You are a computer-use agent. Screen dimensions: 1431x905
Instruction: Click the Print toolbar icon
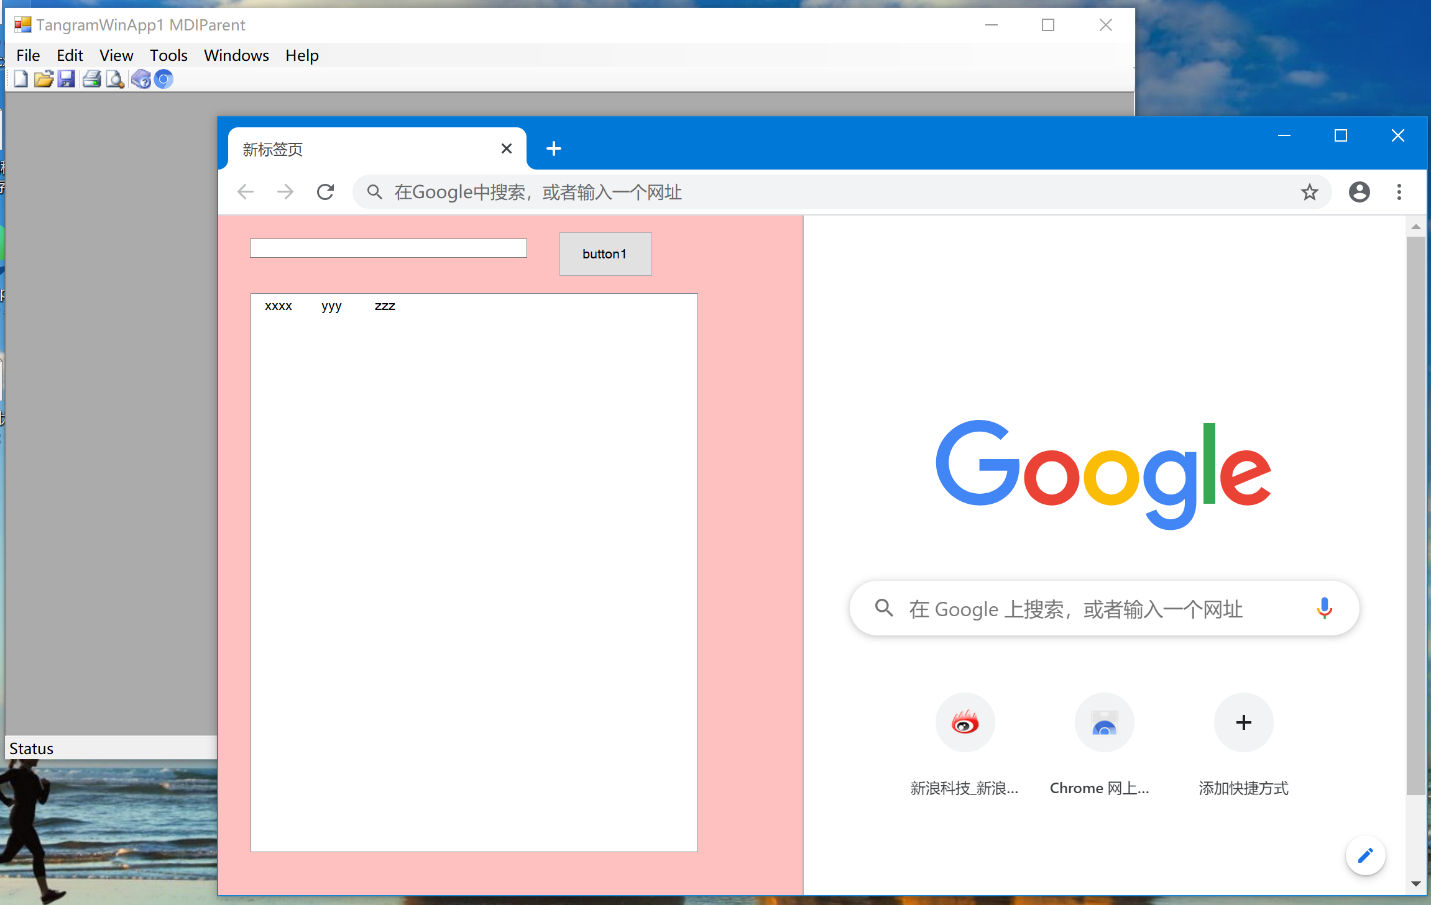92,79
